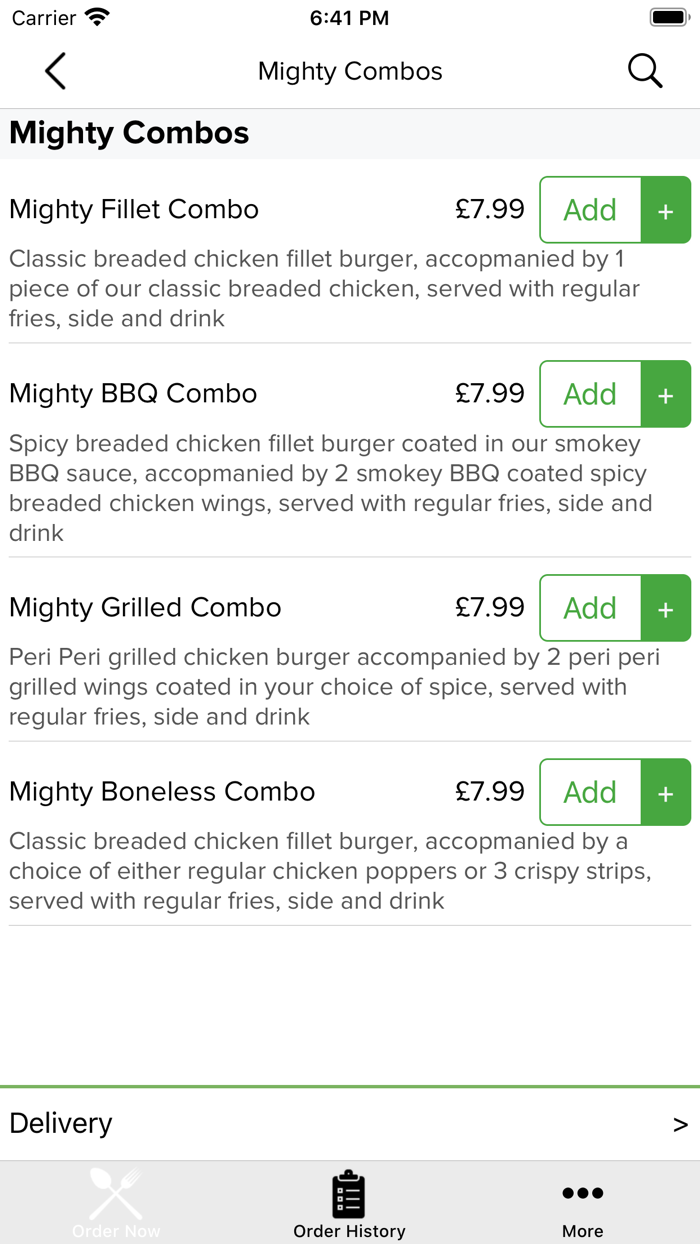Switch to the Order History tab

click(349, 1202)
